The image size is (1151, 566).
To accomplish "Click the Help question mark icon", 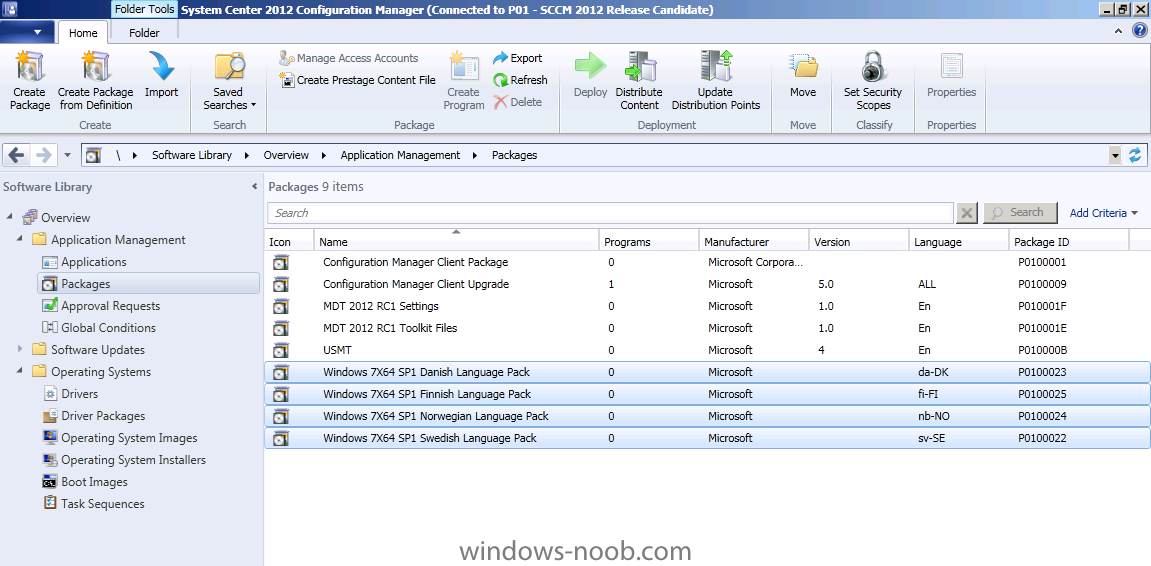I will pos(1139,31).
